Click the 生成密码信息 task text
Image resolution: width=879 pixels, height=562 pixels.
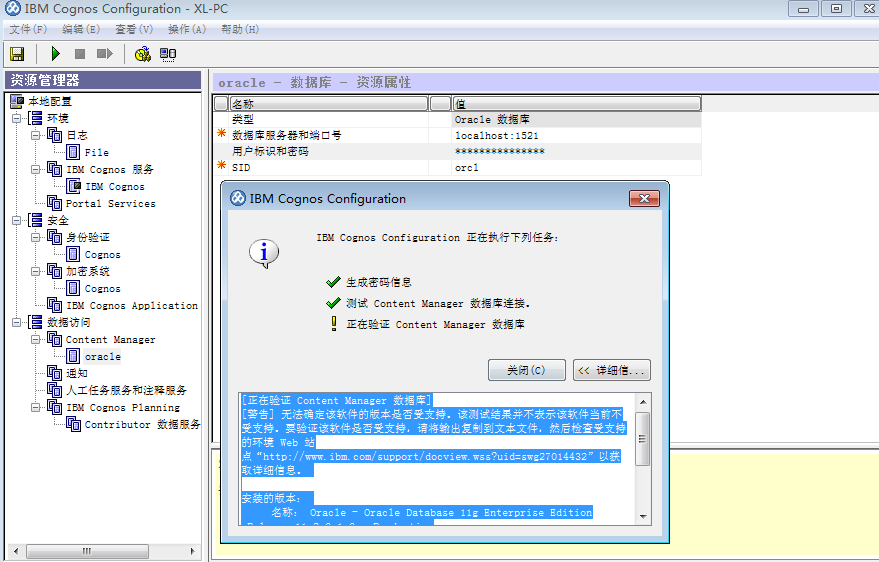click(x=379, y=282)
